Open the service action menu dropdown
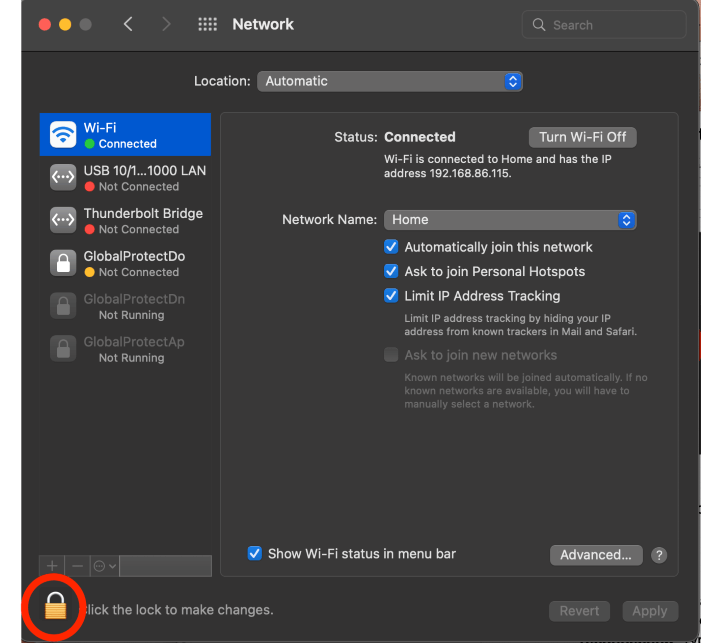This screenshot has width=701, height=643. pyautogui.click(x=104, y=566)
